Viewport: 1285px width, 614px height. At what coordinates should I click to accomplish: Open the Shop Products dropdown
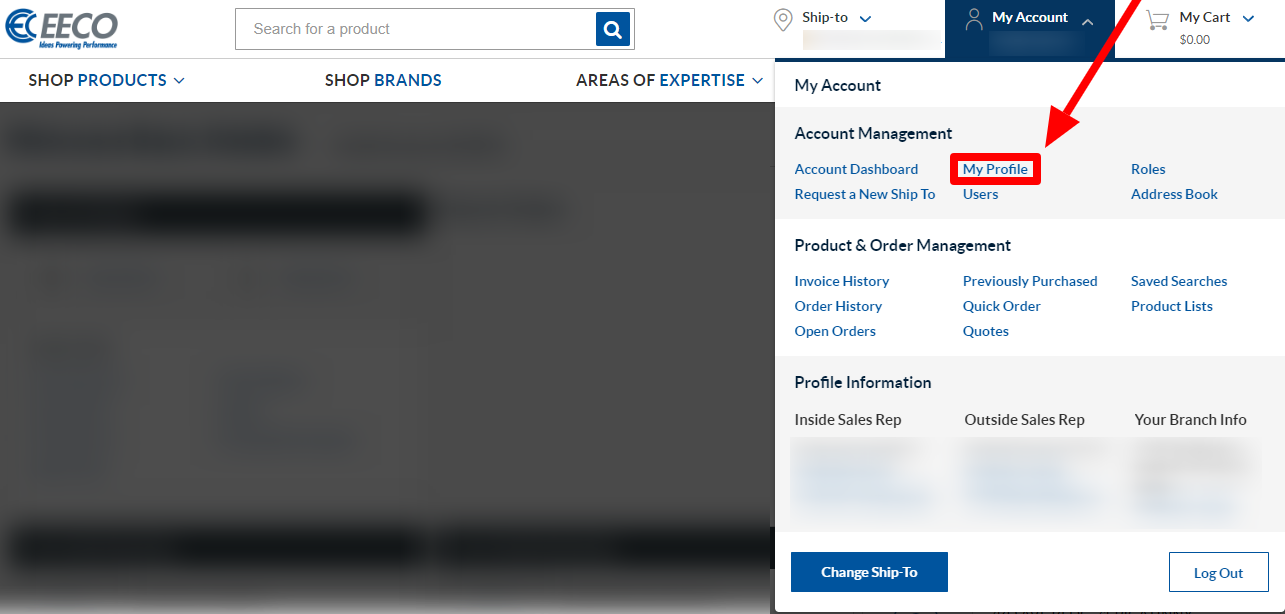coord(106,80)
